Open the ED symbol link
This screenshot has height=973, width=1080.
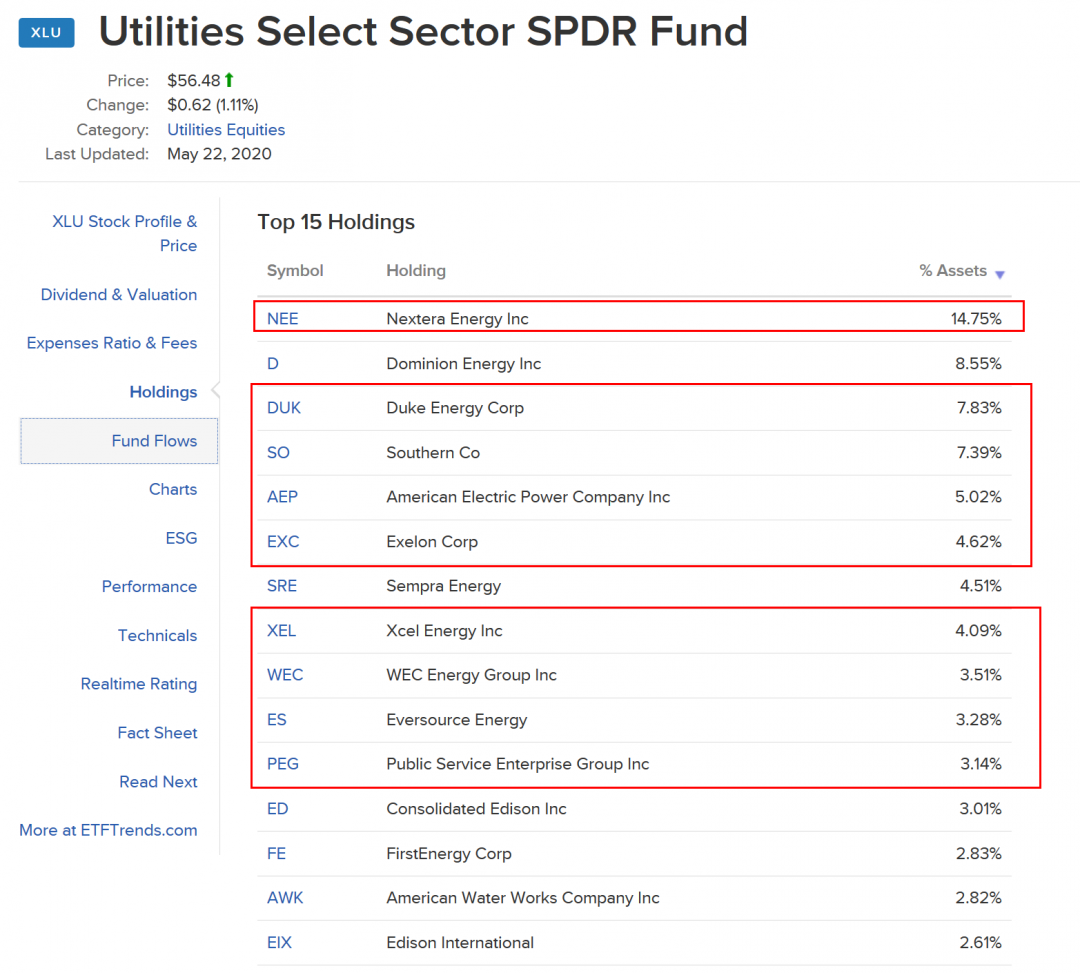click(x=278, y=808)
